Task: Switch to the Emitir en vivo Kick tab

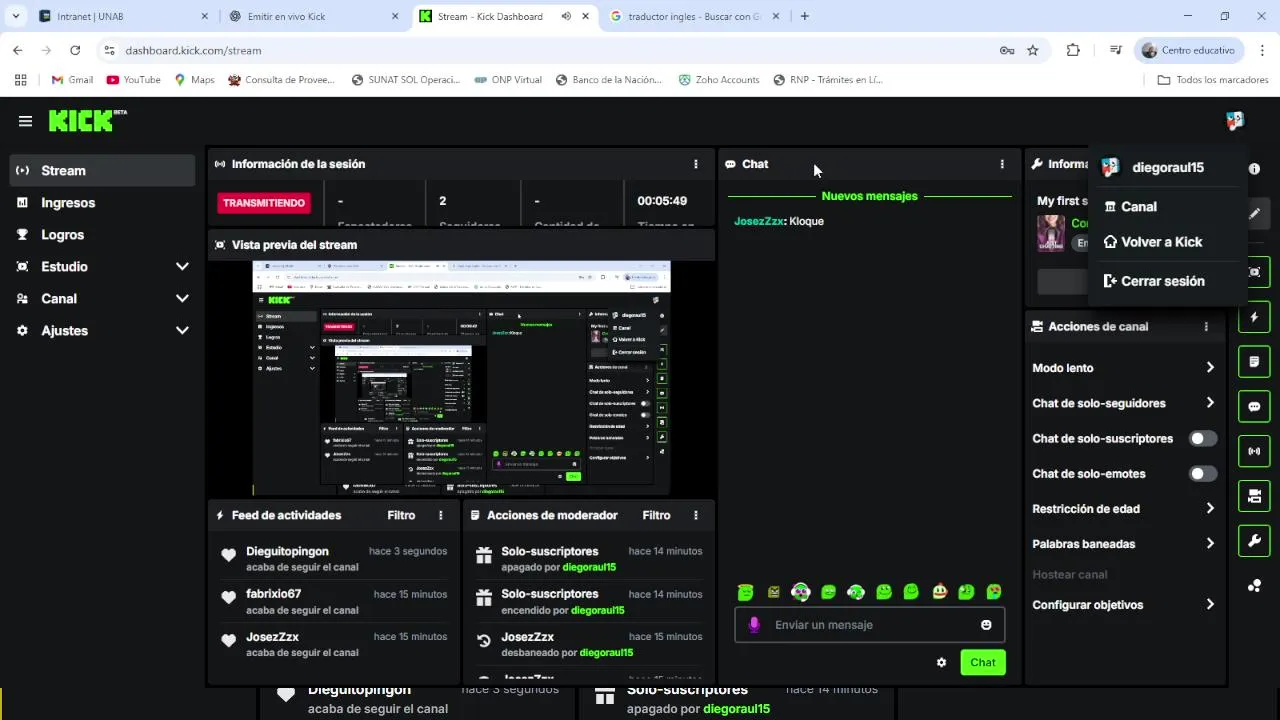Action: pyautogui.click(x=313, y=16)
